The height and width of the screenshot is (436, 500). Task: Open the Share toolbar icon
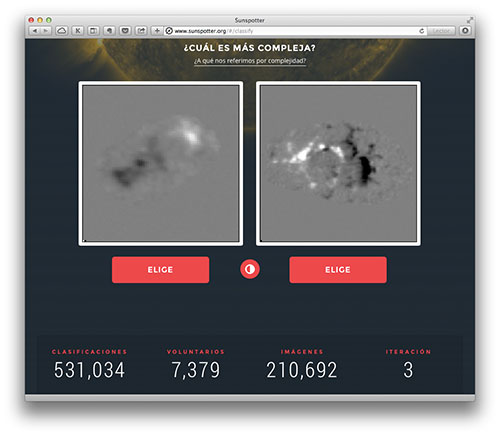[141, 31]
